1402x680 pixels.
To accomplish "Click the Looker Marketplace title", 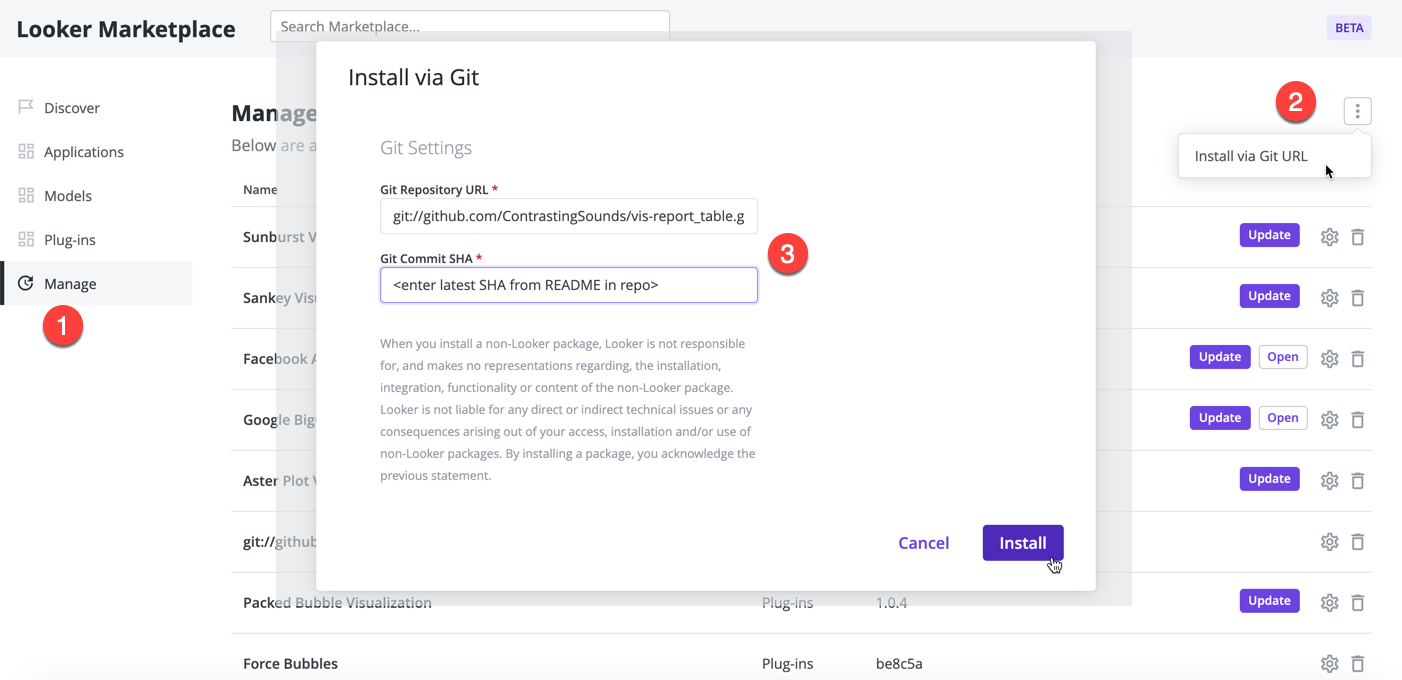I will point(126,29).
